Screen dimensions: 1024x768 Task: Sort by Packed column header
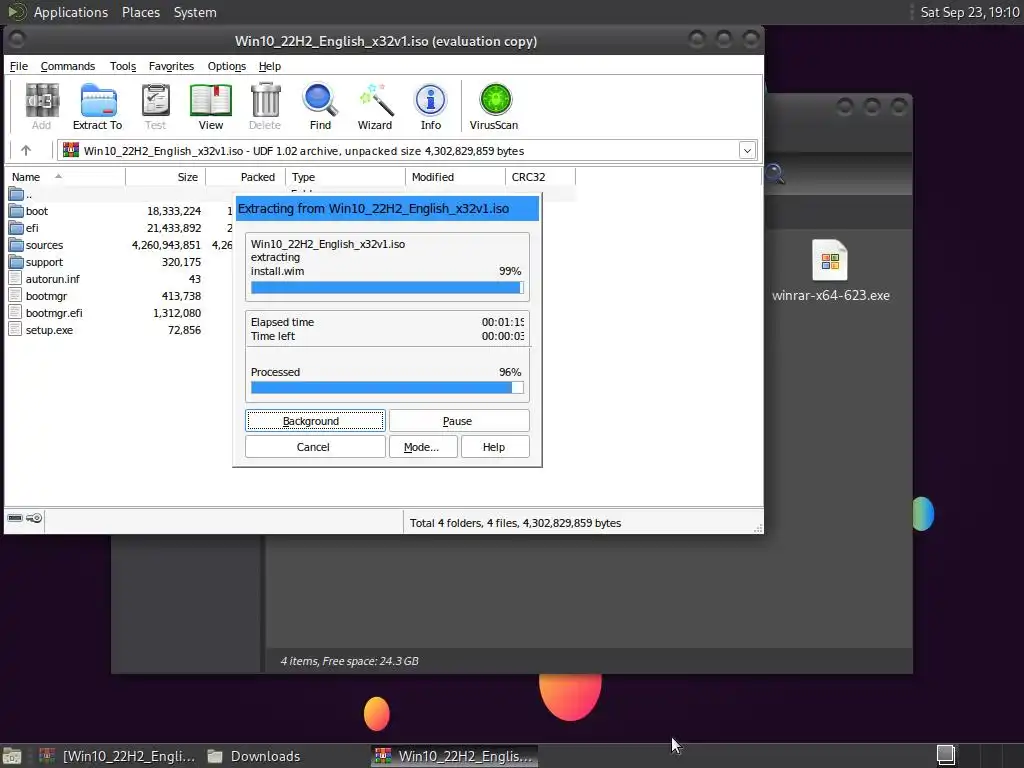tap(246, 177)
